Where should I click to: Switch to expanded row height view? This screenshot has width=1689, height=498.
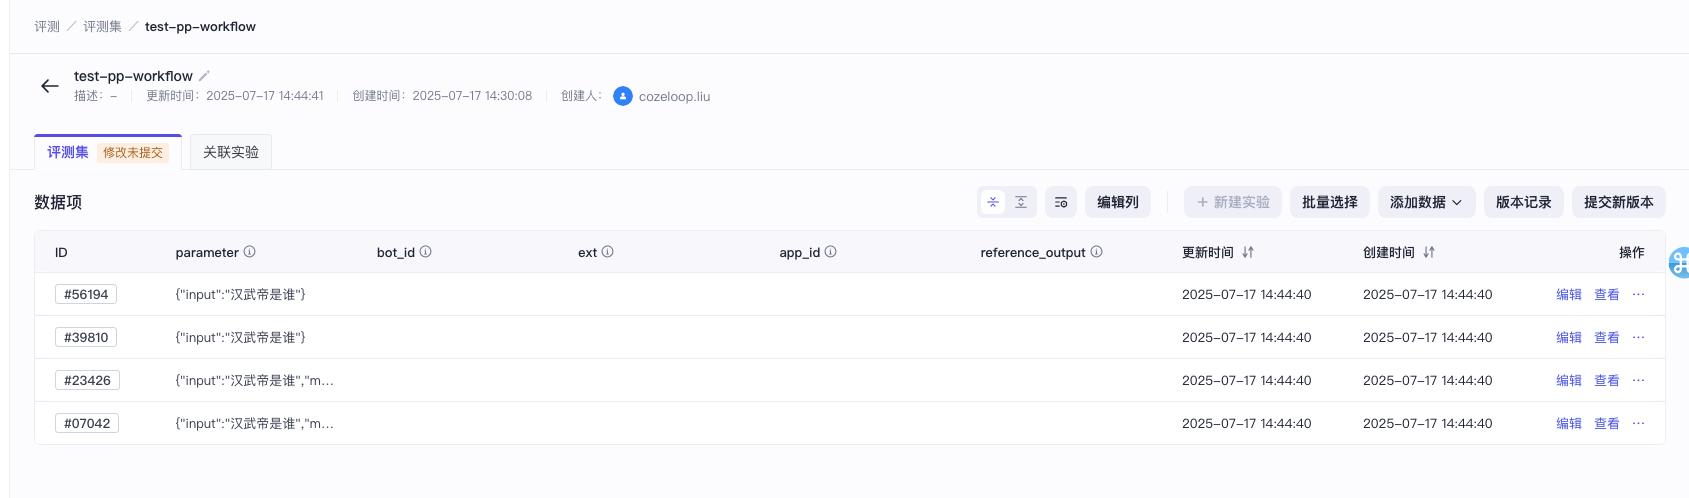click(1021, 202)
